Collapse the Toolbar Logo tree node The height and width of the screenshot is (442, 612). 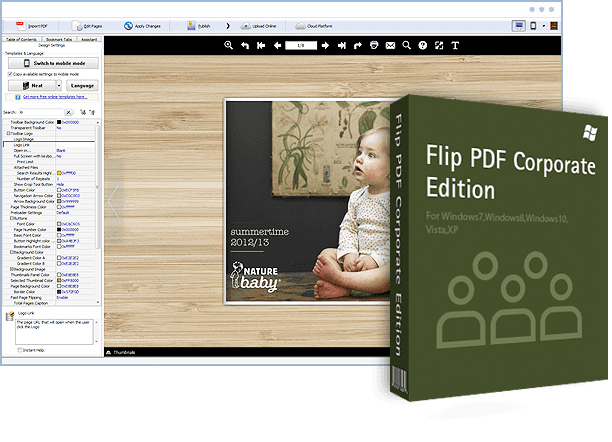9,134
